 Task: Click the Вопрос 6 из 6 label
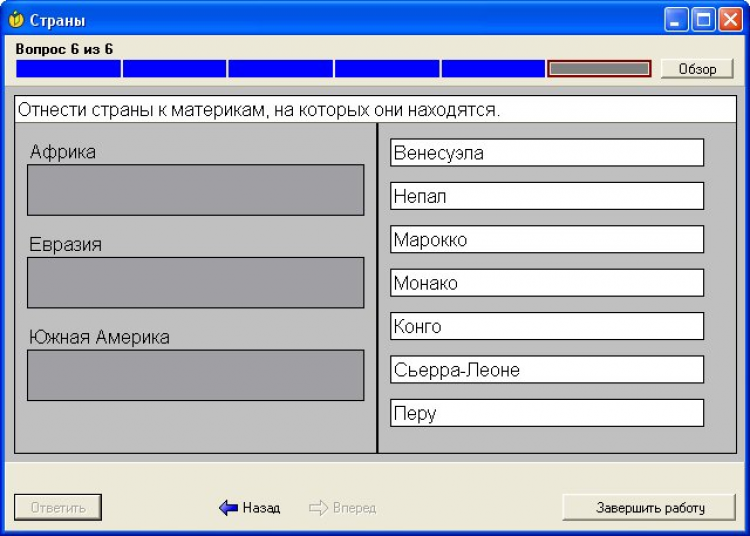pos(64,49)
